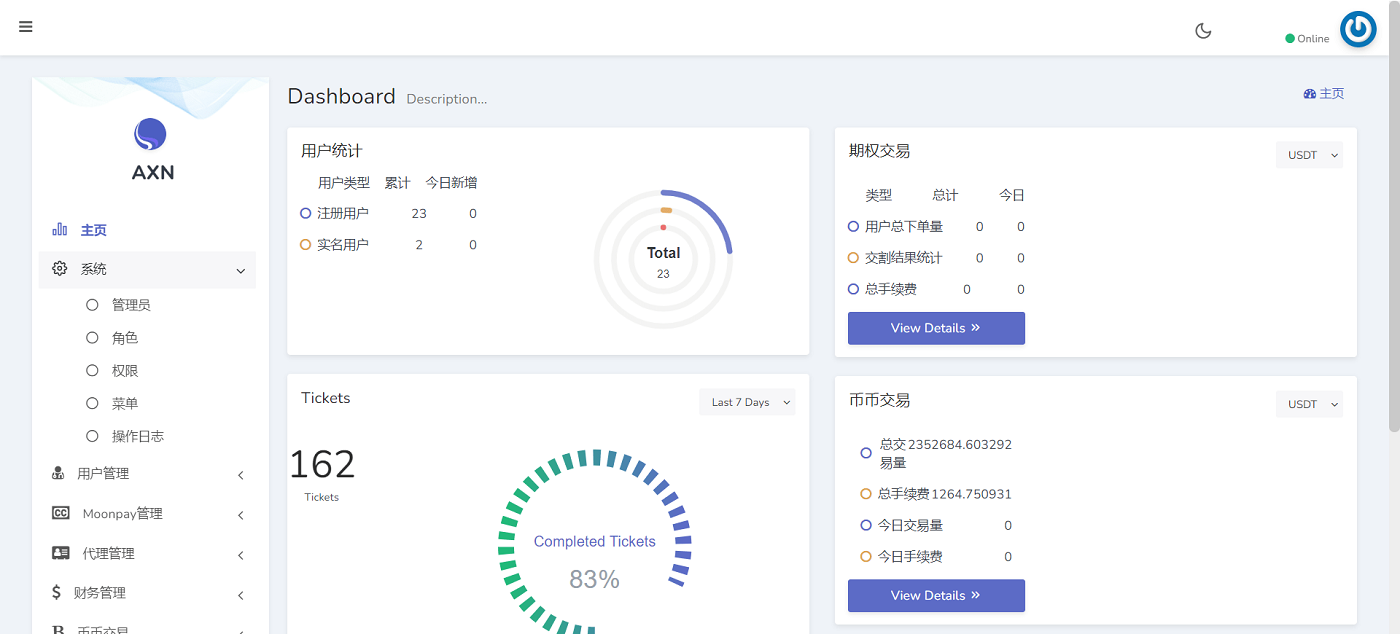1400x634 pixels.
Task: Select the 管理员 radio circle item
Action: 93,305
